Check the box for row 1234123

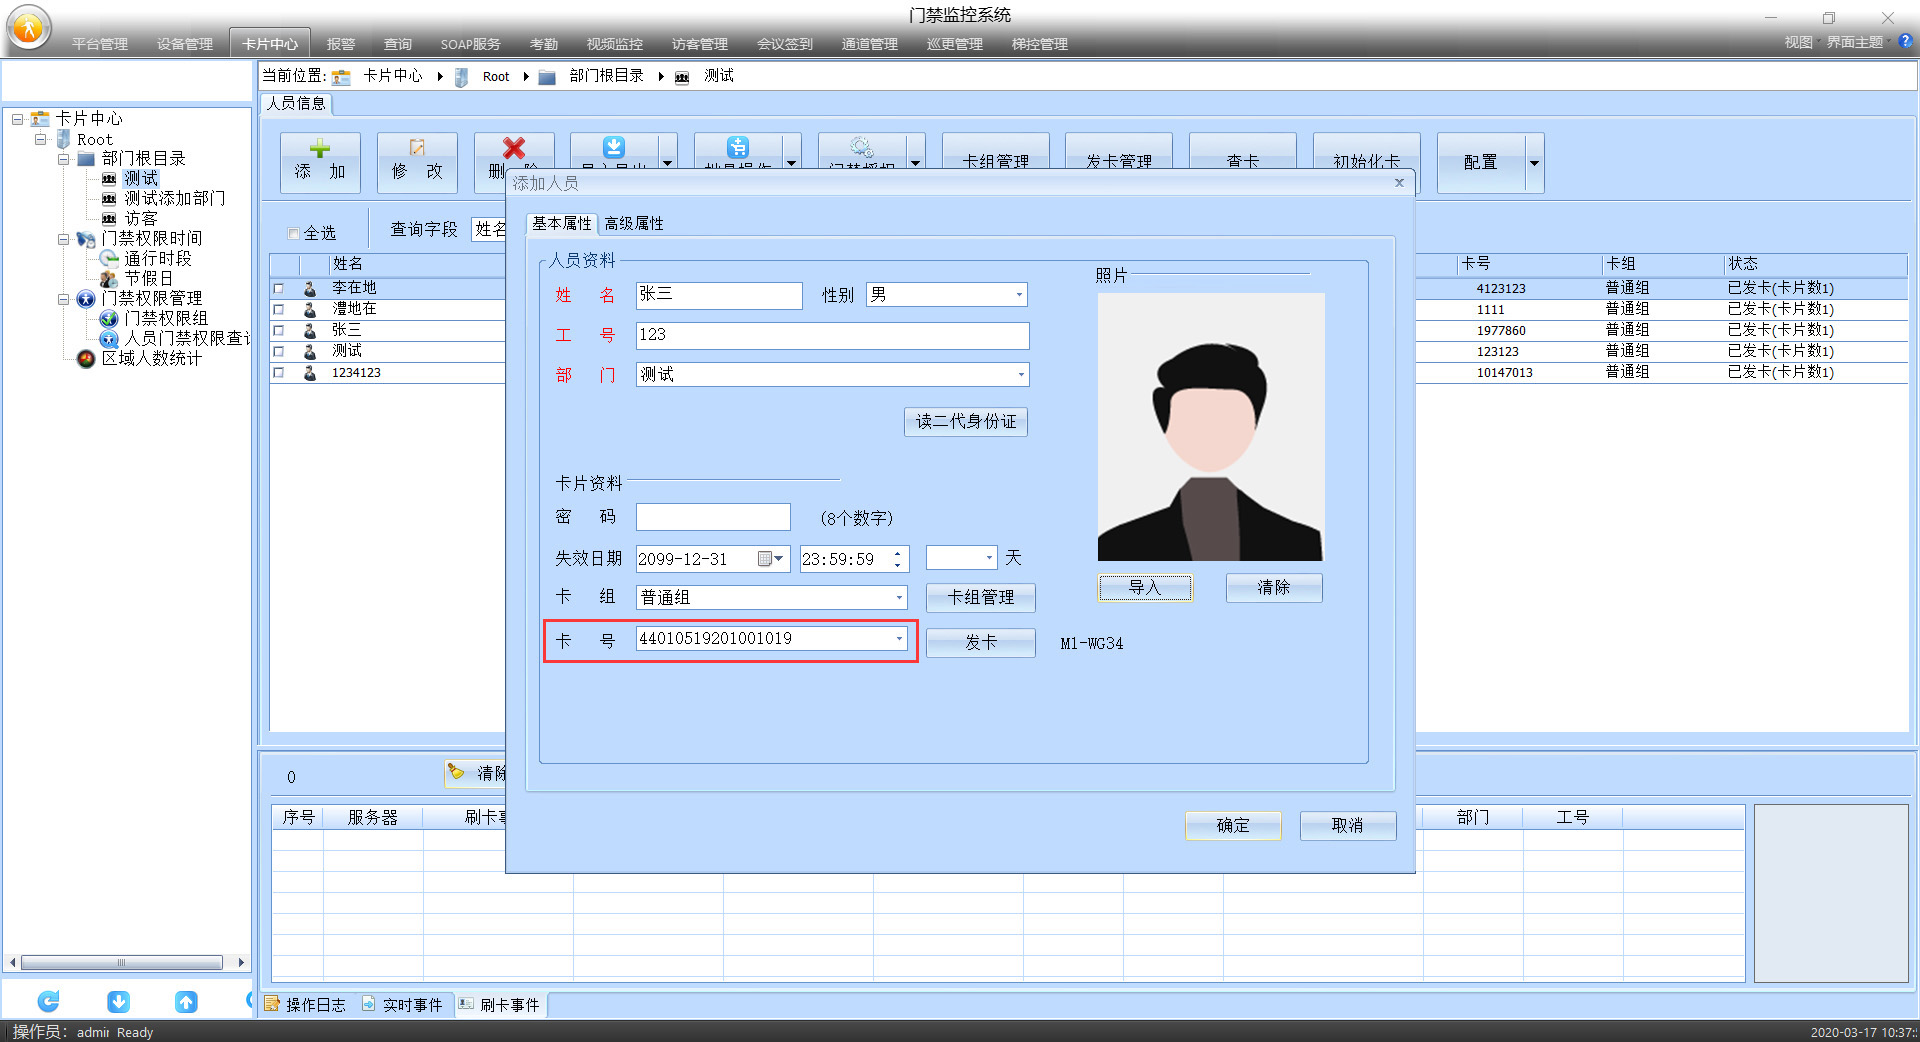point(279,372)
